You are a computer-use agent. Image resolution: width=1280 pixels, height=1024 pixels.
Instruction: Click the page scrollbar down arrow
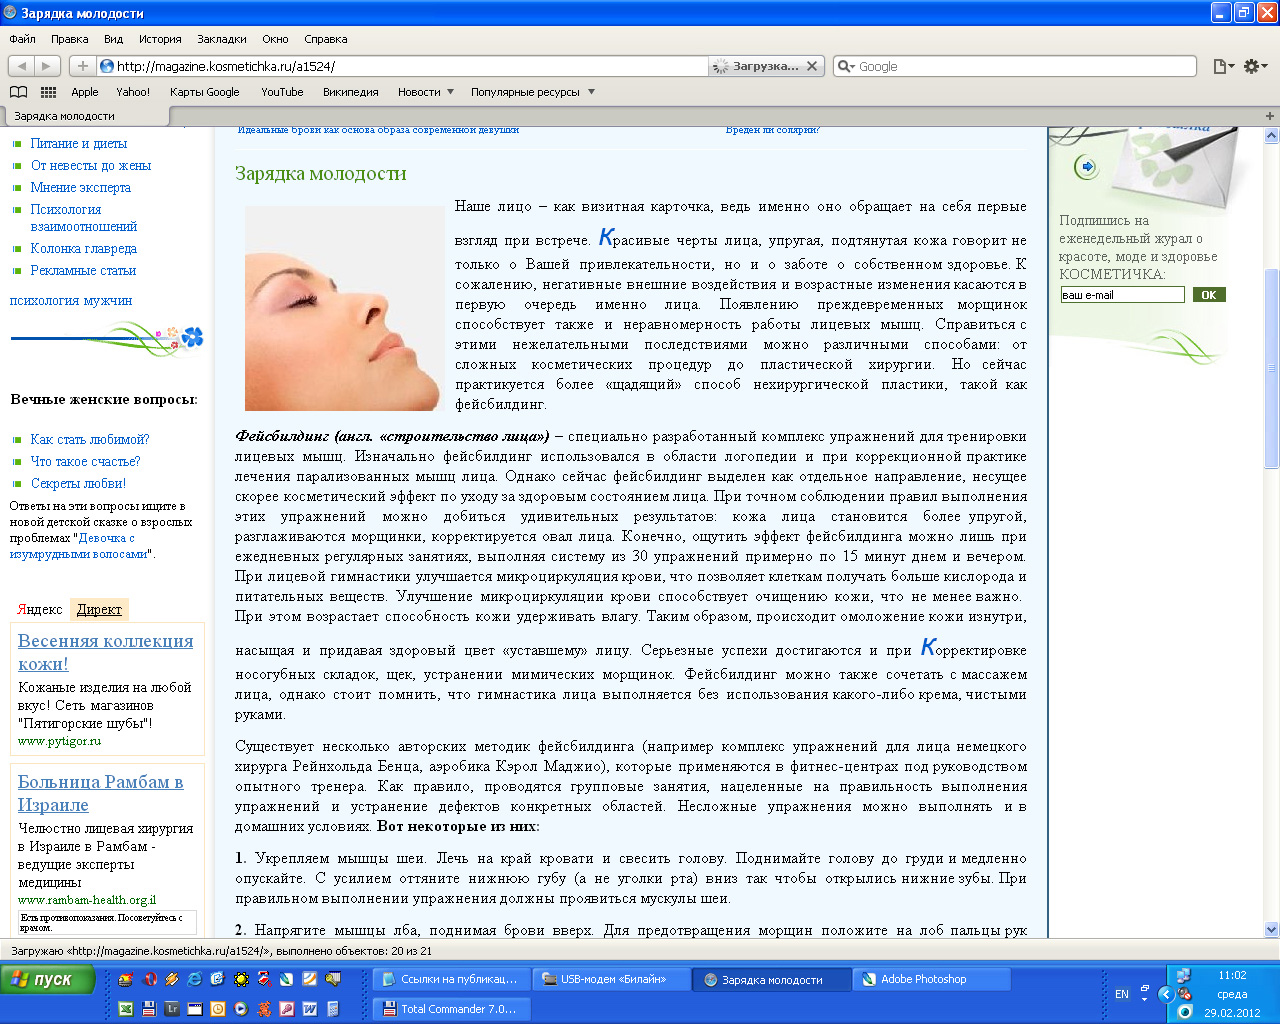[x=1272, y=929]
